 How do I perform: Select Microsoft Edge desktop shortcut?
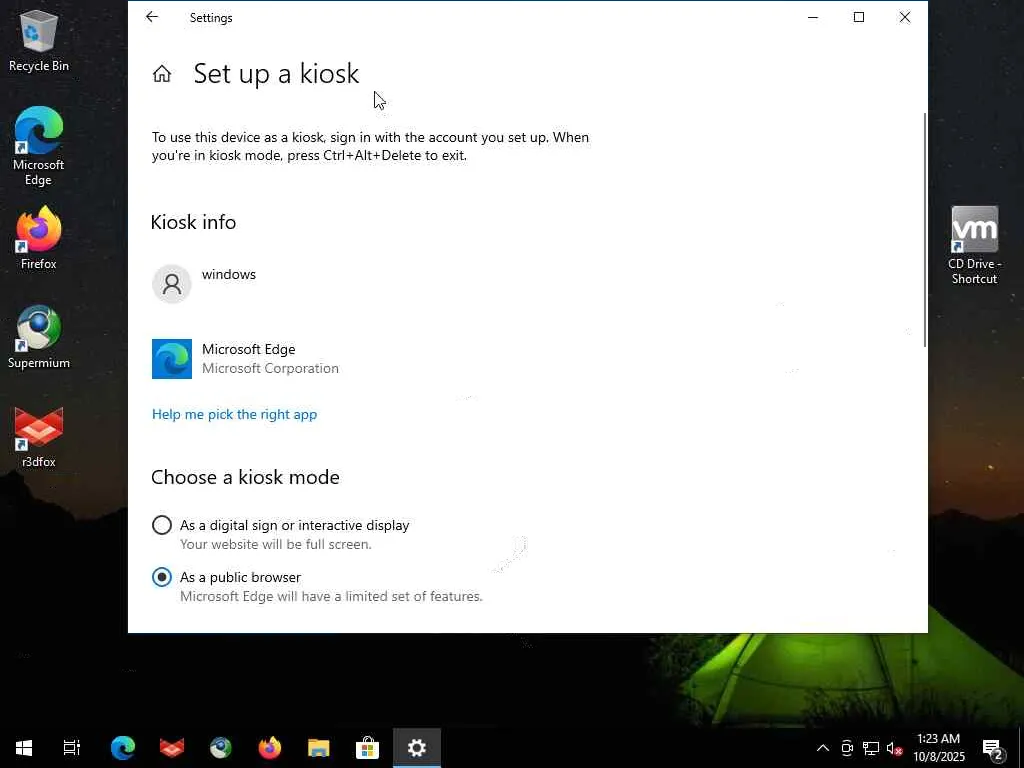pyautogui.click(x=39, y=146)
